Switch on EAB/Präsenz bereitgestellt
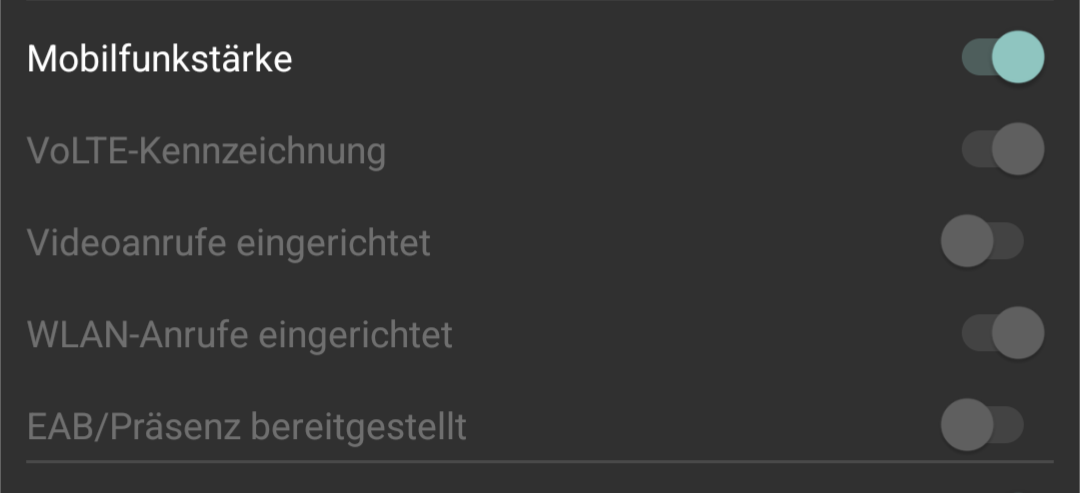 (x=982, y=426)
